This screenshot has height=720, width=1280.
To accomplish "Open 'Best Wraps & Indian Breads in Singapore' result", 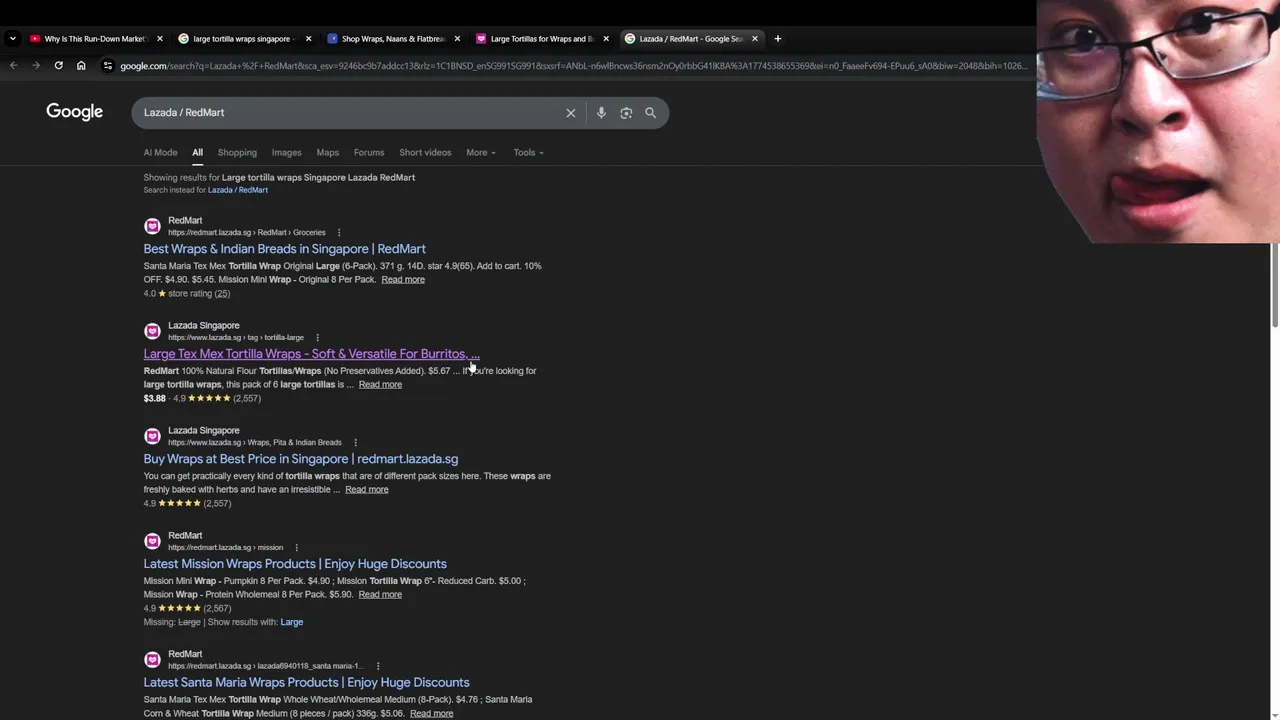I will pos(284,249).
